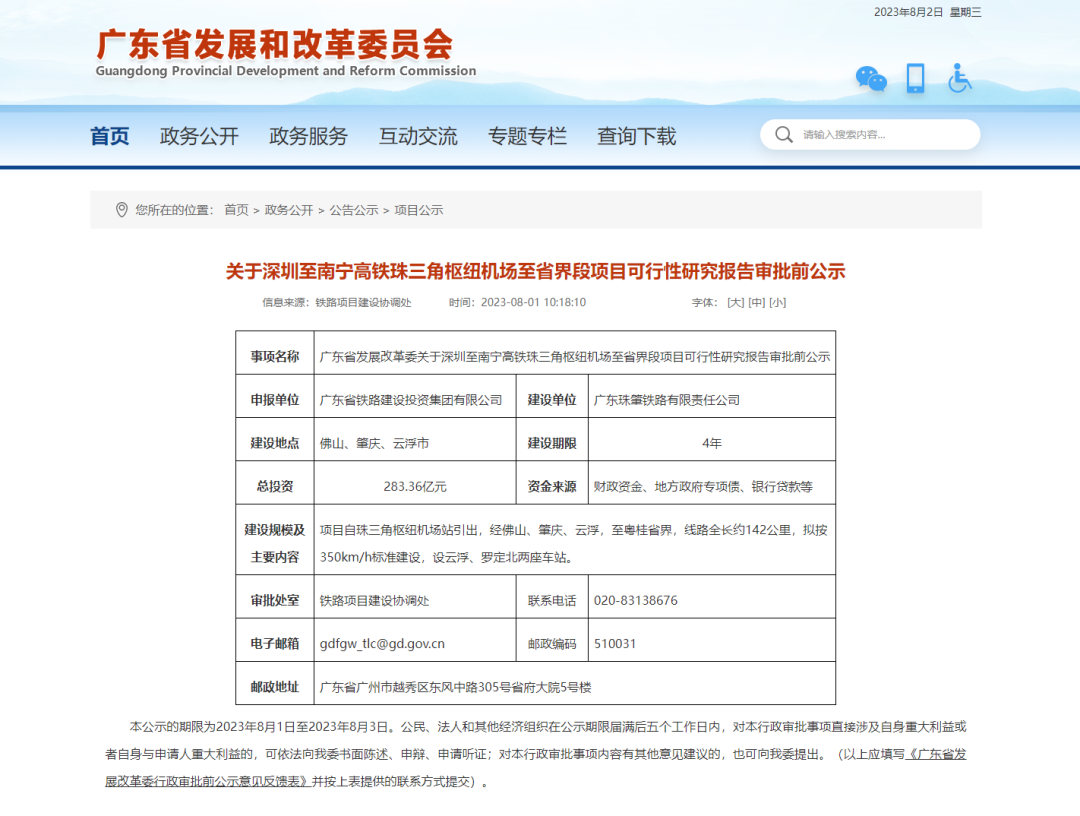Open the accessibility wheelchair icon

click(x=959, y=78)
